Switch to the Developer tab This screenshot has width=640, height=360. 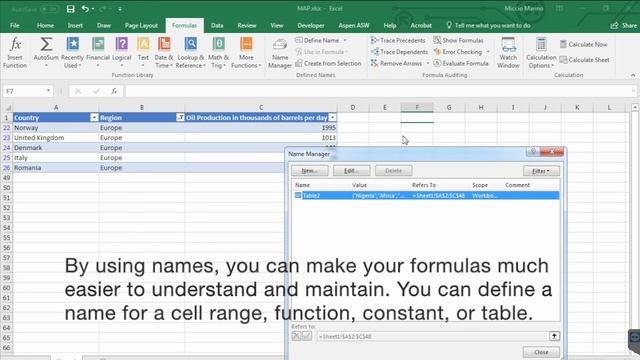[x=311, y=25]
